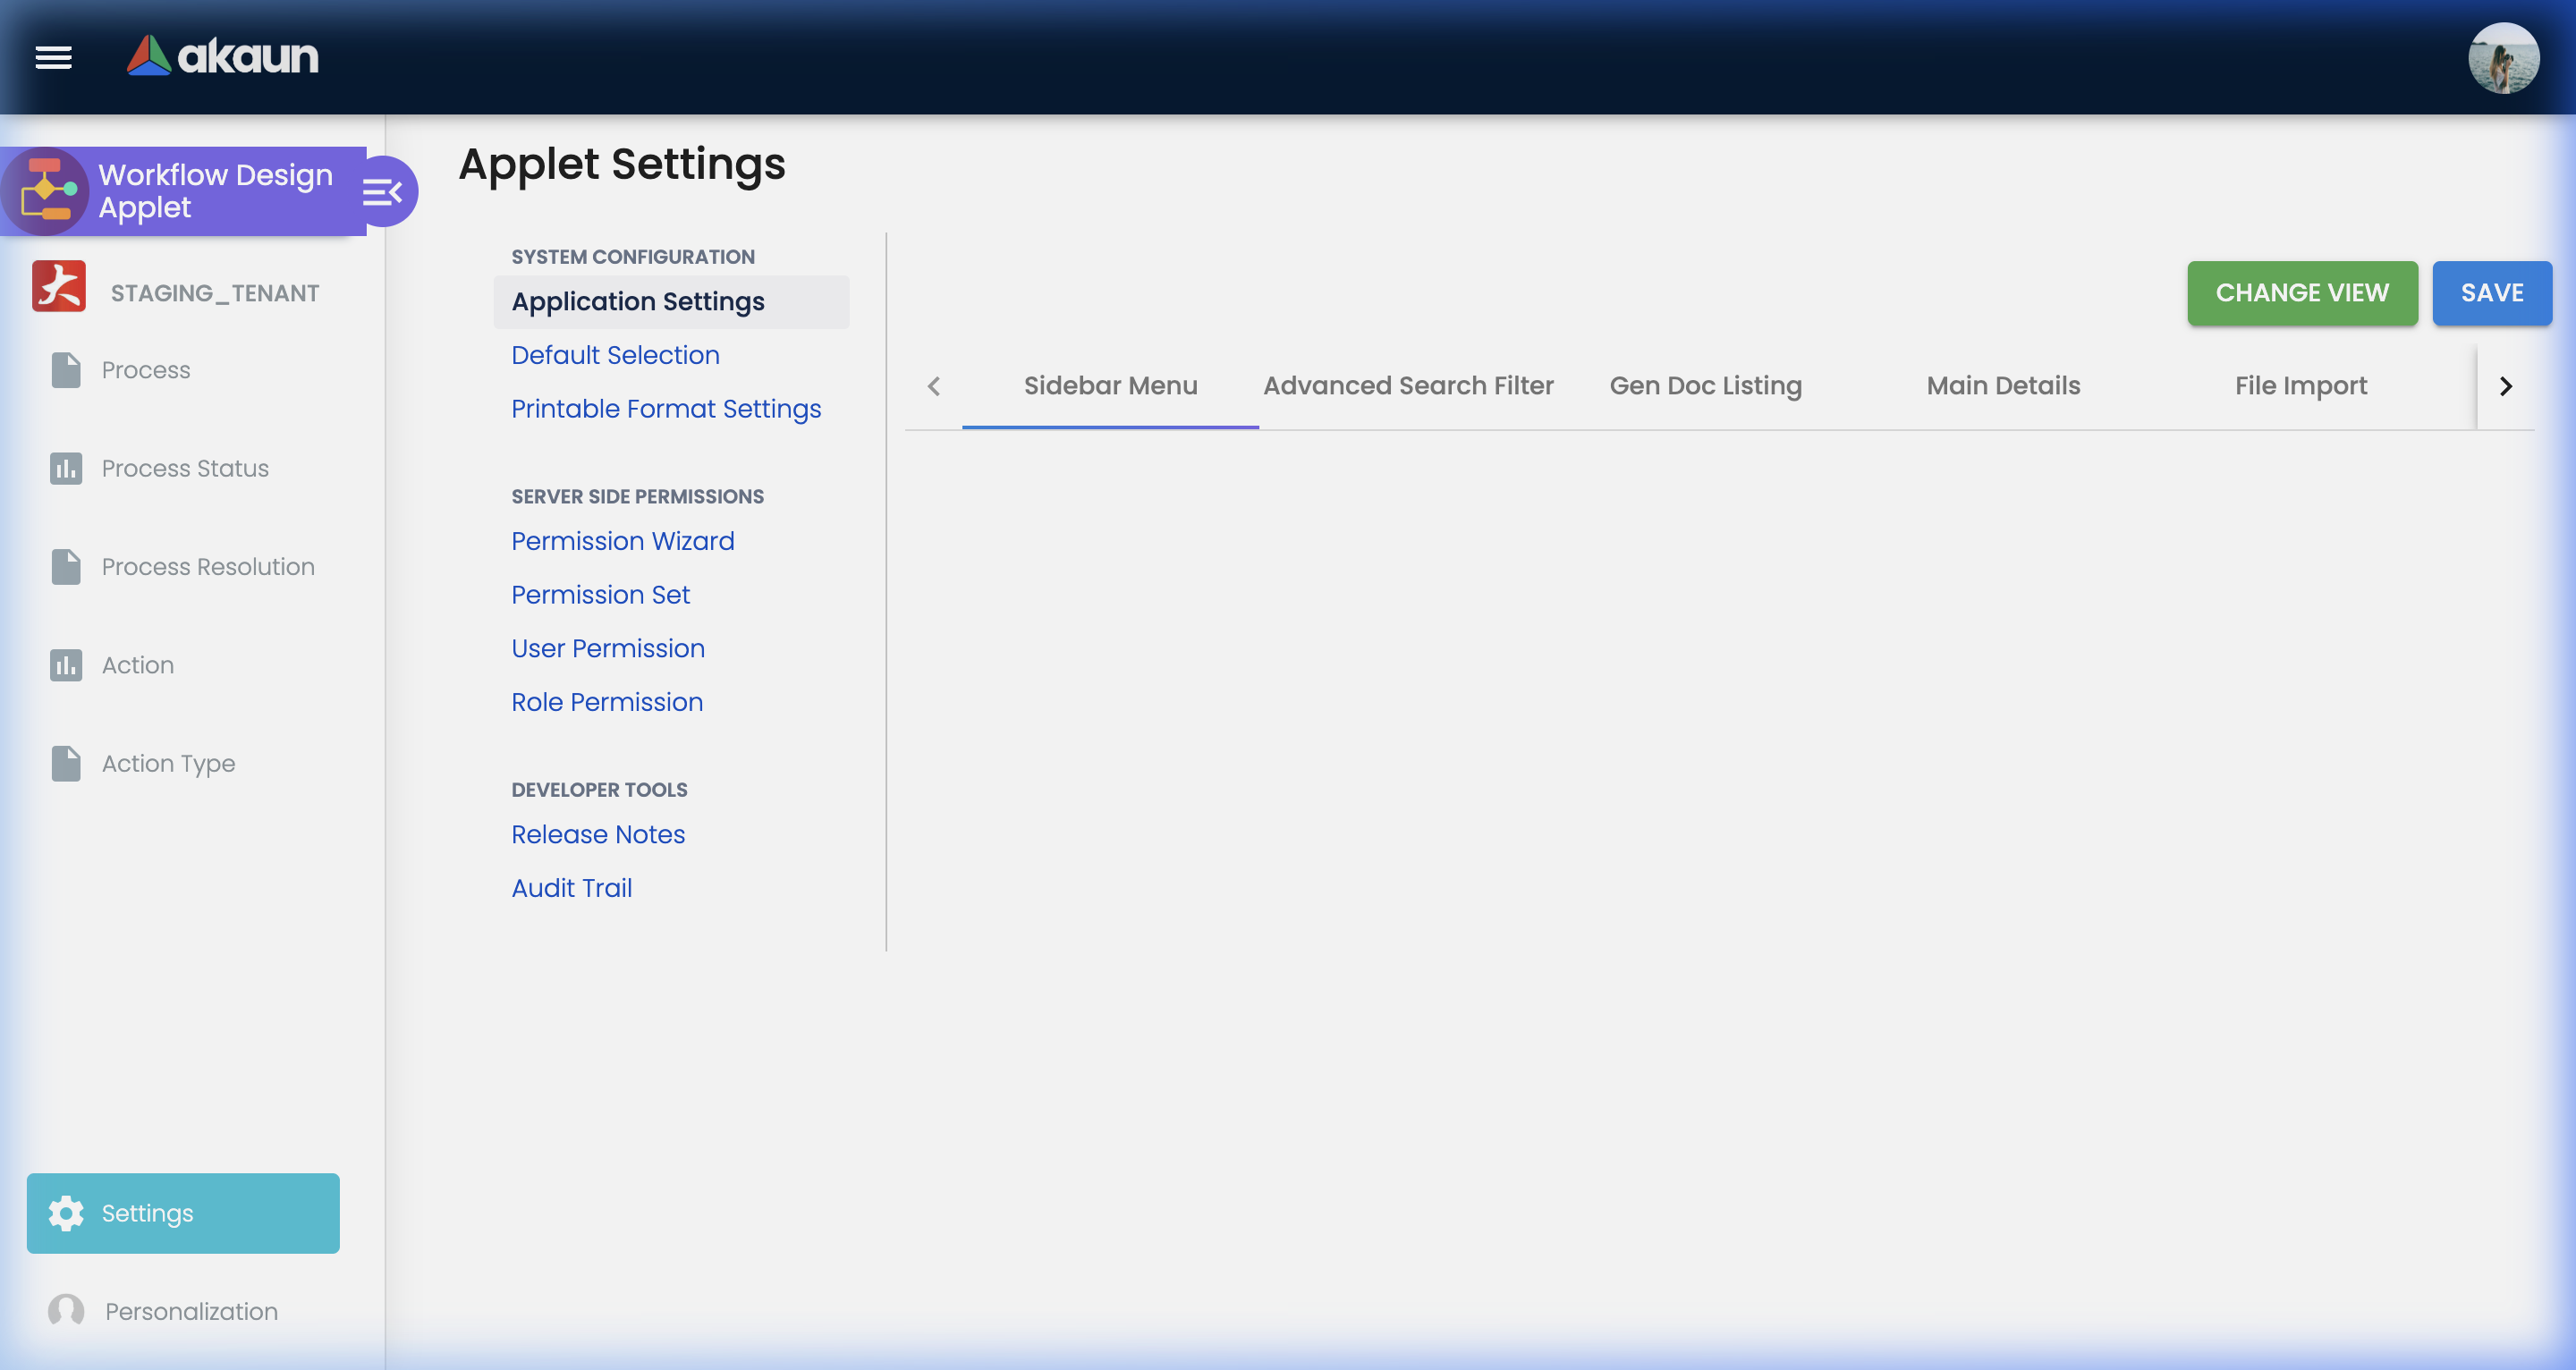Open Personalization from the sidebar
Screen dimensions: 2576x1370
click(x=190, y=1310)
